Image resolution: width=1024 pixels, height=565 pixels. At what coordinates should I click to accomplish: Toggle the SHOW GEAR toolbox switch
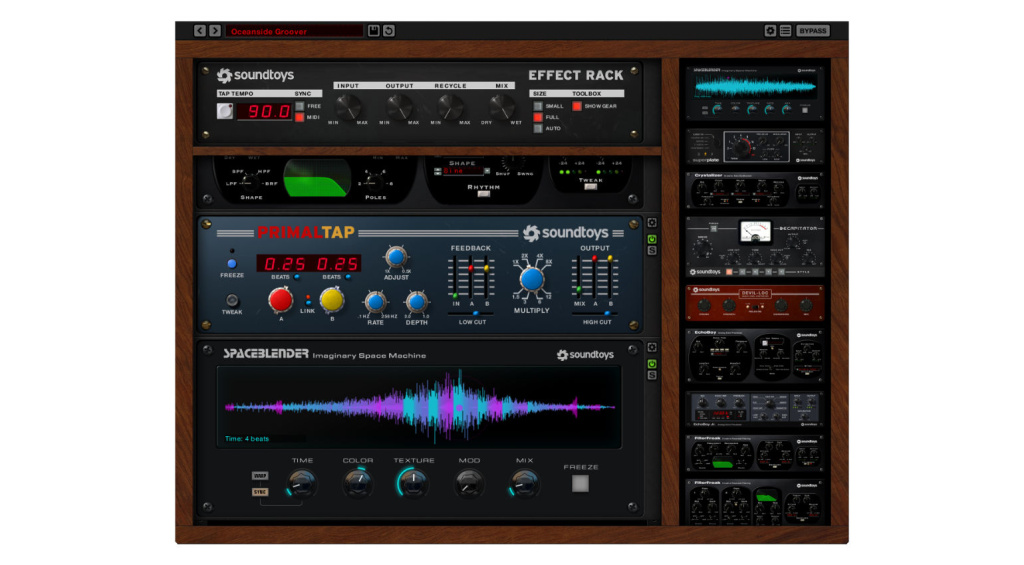(577, 106)
